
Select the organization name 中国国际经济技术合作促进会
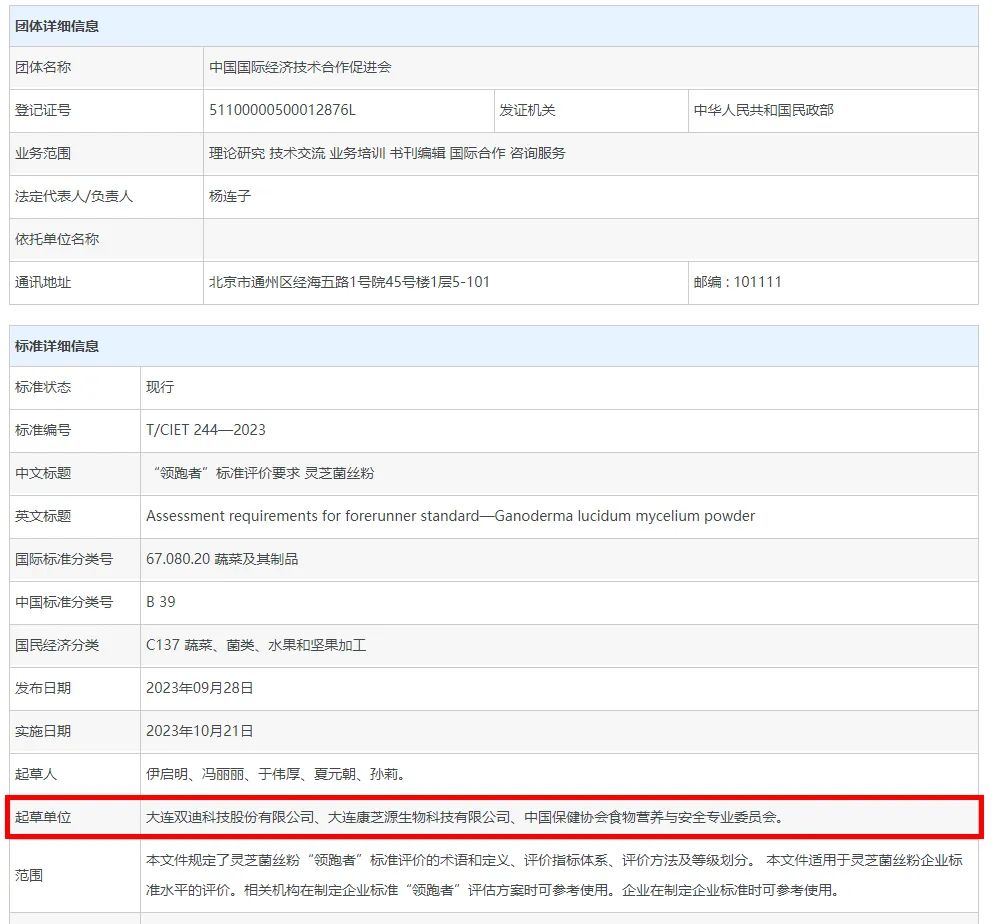point(300,67)
